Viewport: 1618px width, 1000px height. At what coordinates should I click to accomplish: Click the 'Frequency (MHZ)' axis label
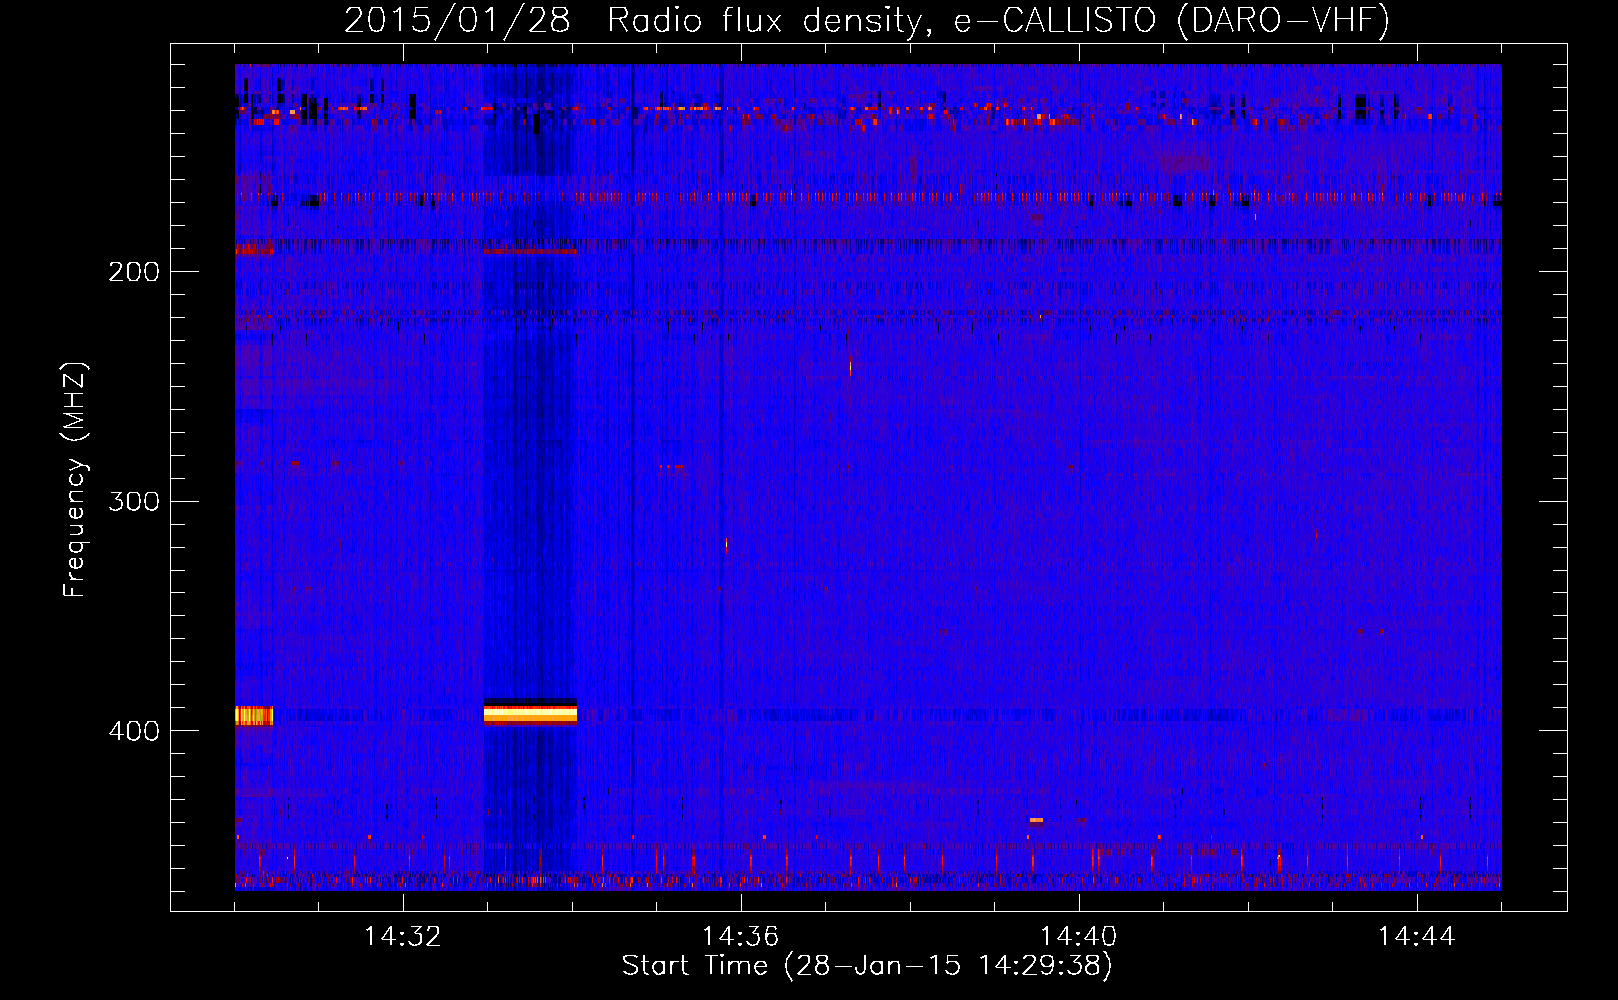click(x=75, y=479)
